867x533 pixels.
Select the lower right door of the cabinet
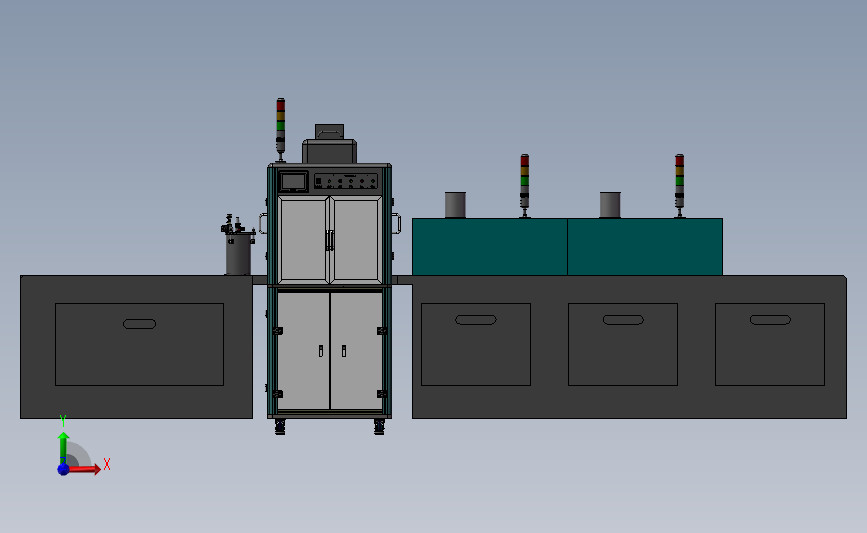pos(357,351)
